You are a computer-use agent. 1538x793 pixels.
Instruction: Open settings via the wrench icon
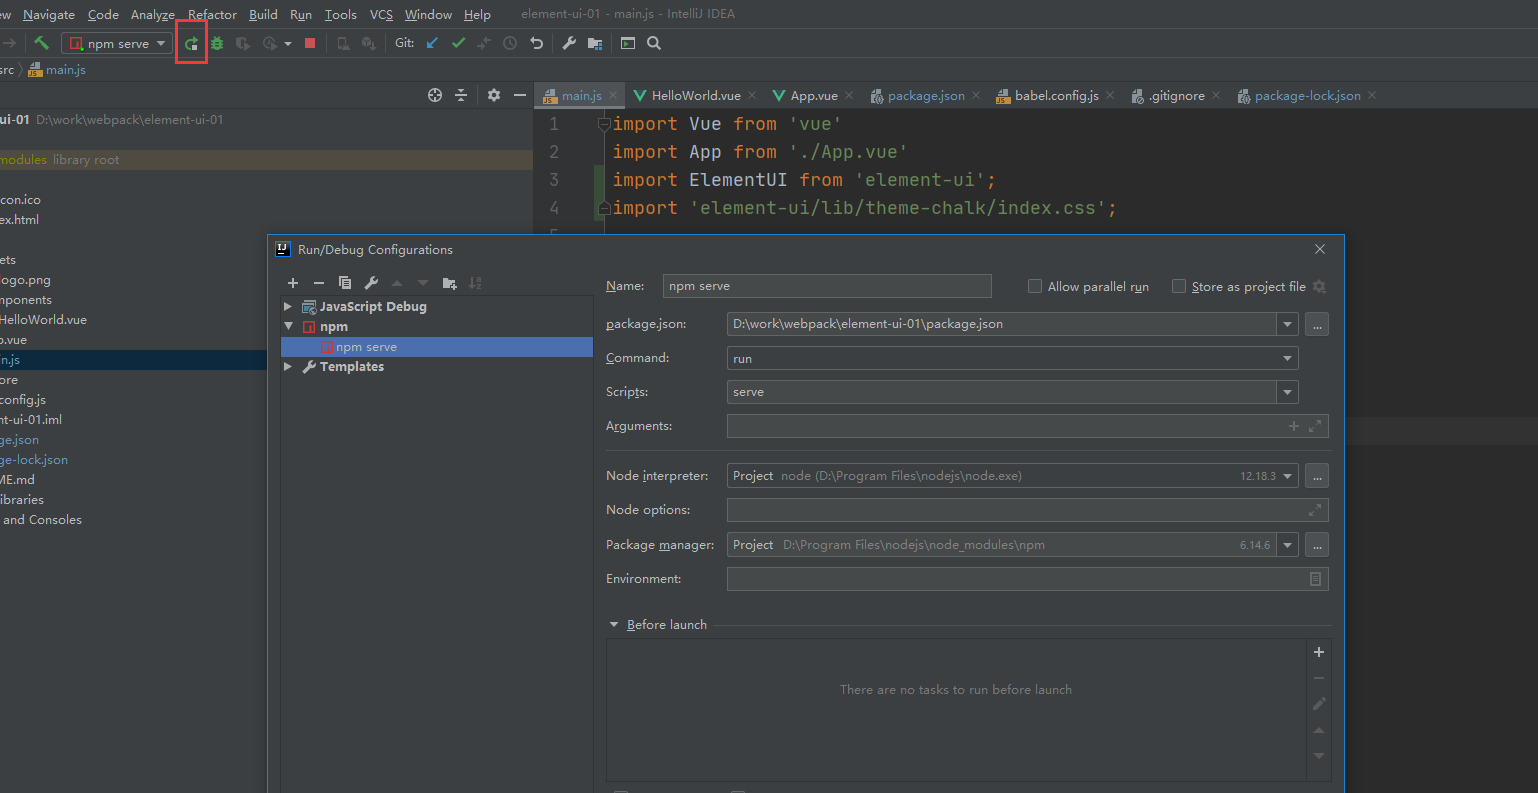369,283
